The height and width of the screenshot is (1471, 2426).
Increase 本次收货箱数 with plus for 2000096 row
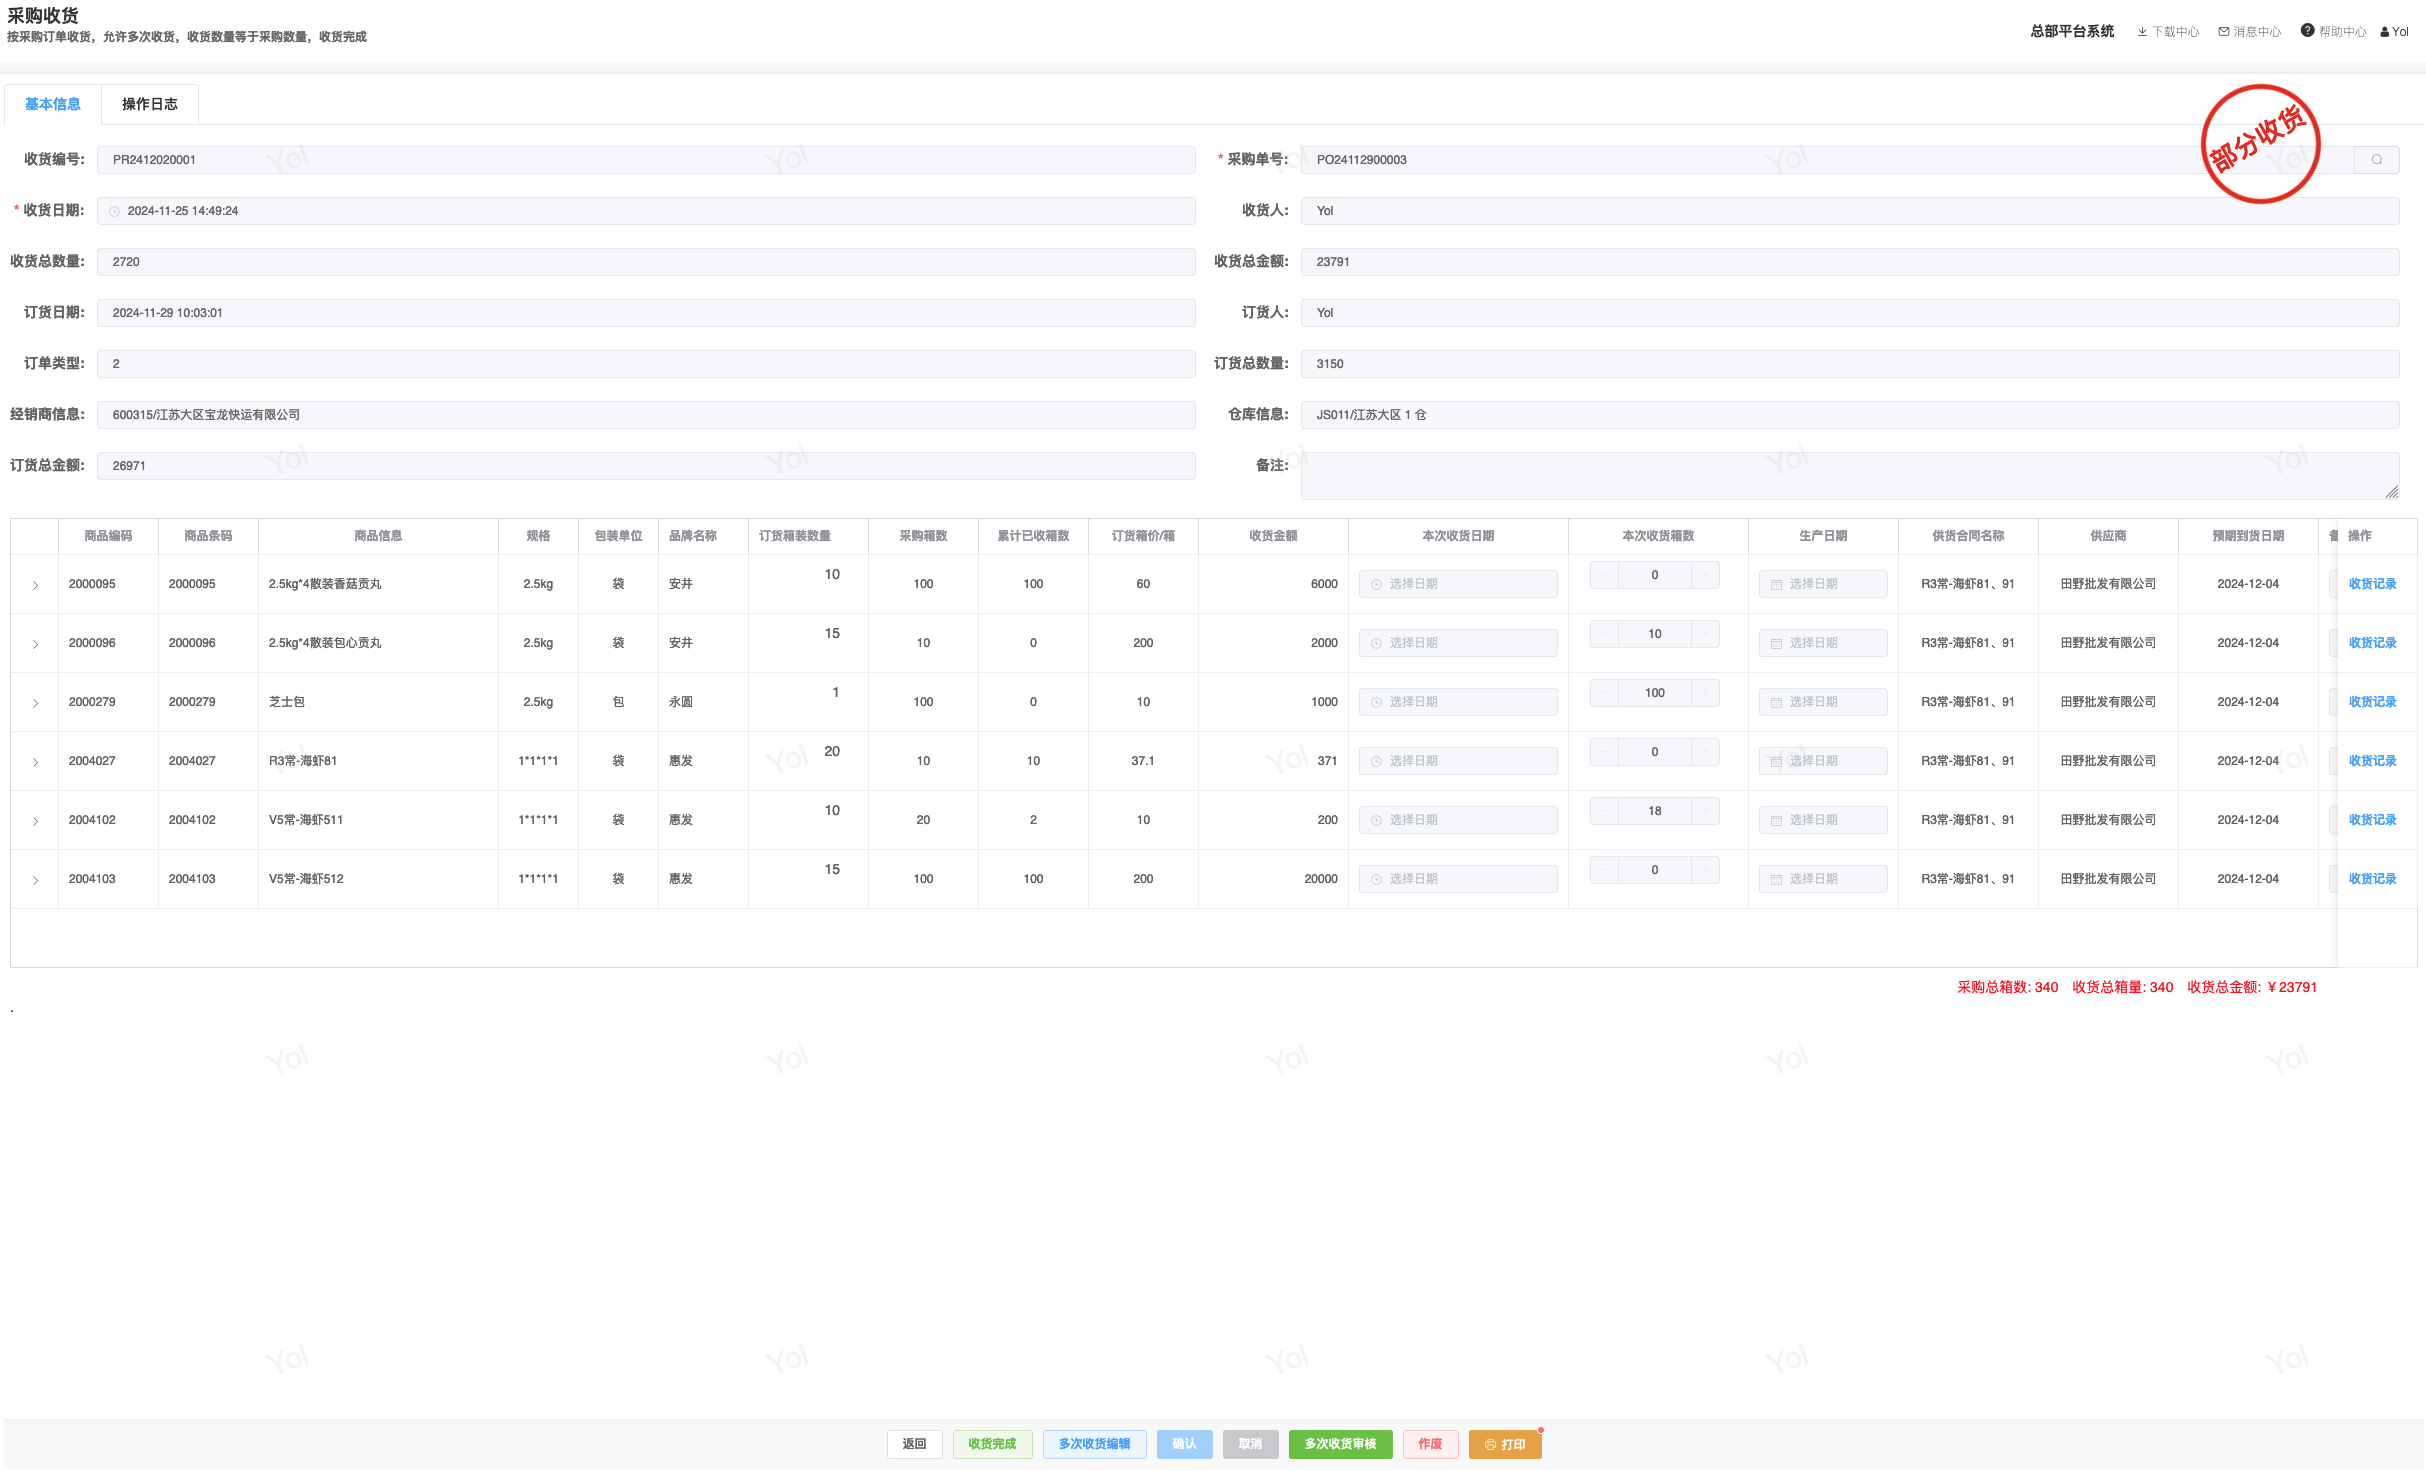click(x=1705, y=634)
